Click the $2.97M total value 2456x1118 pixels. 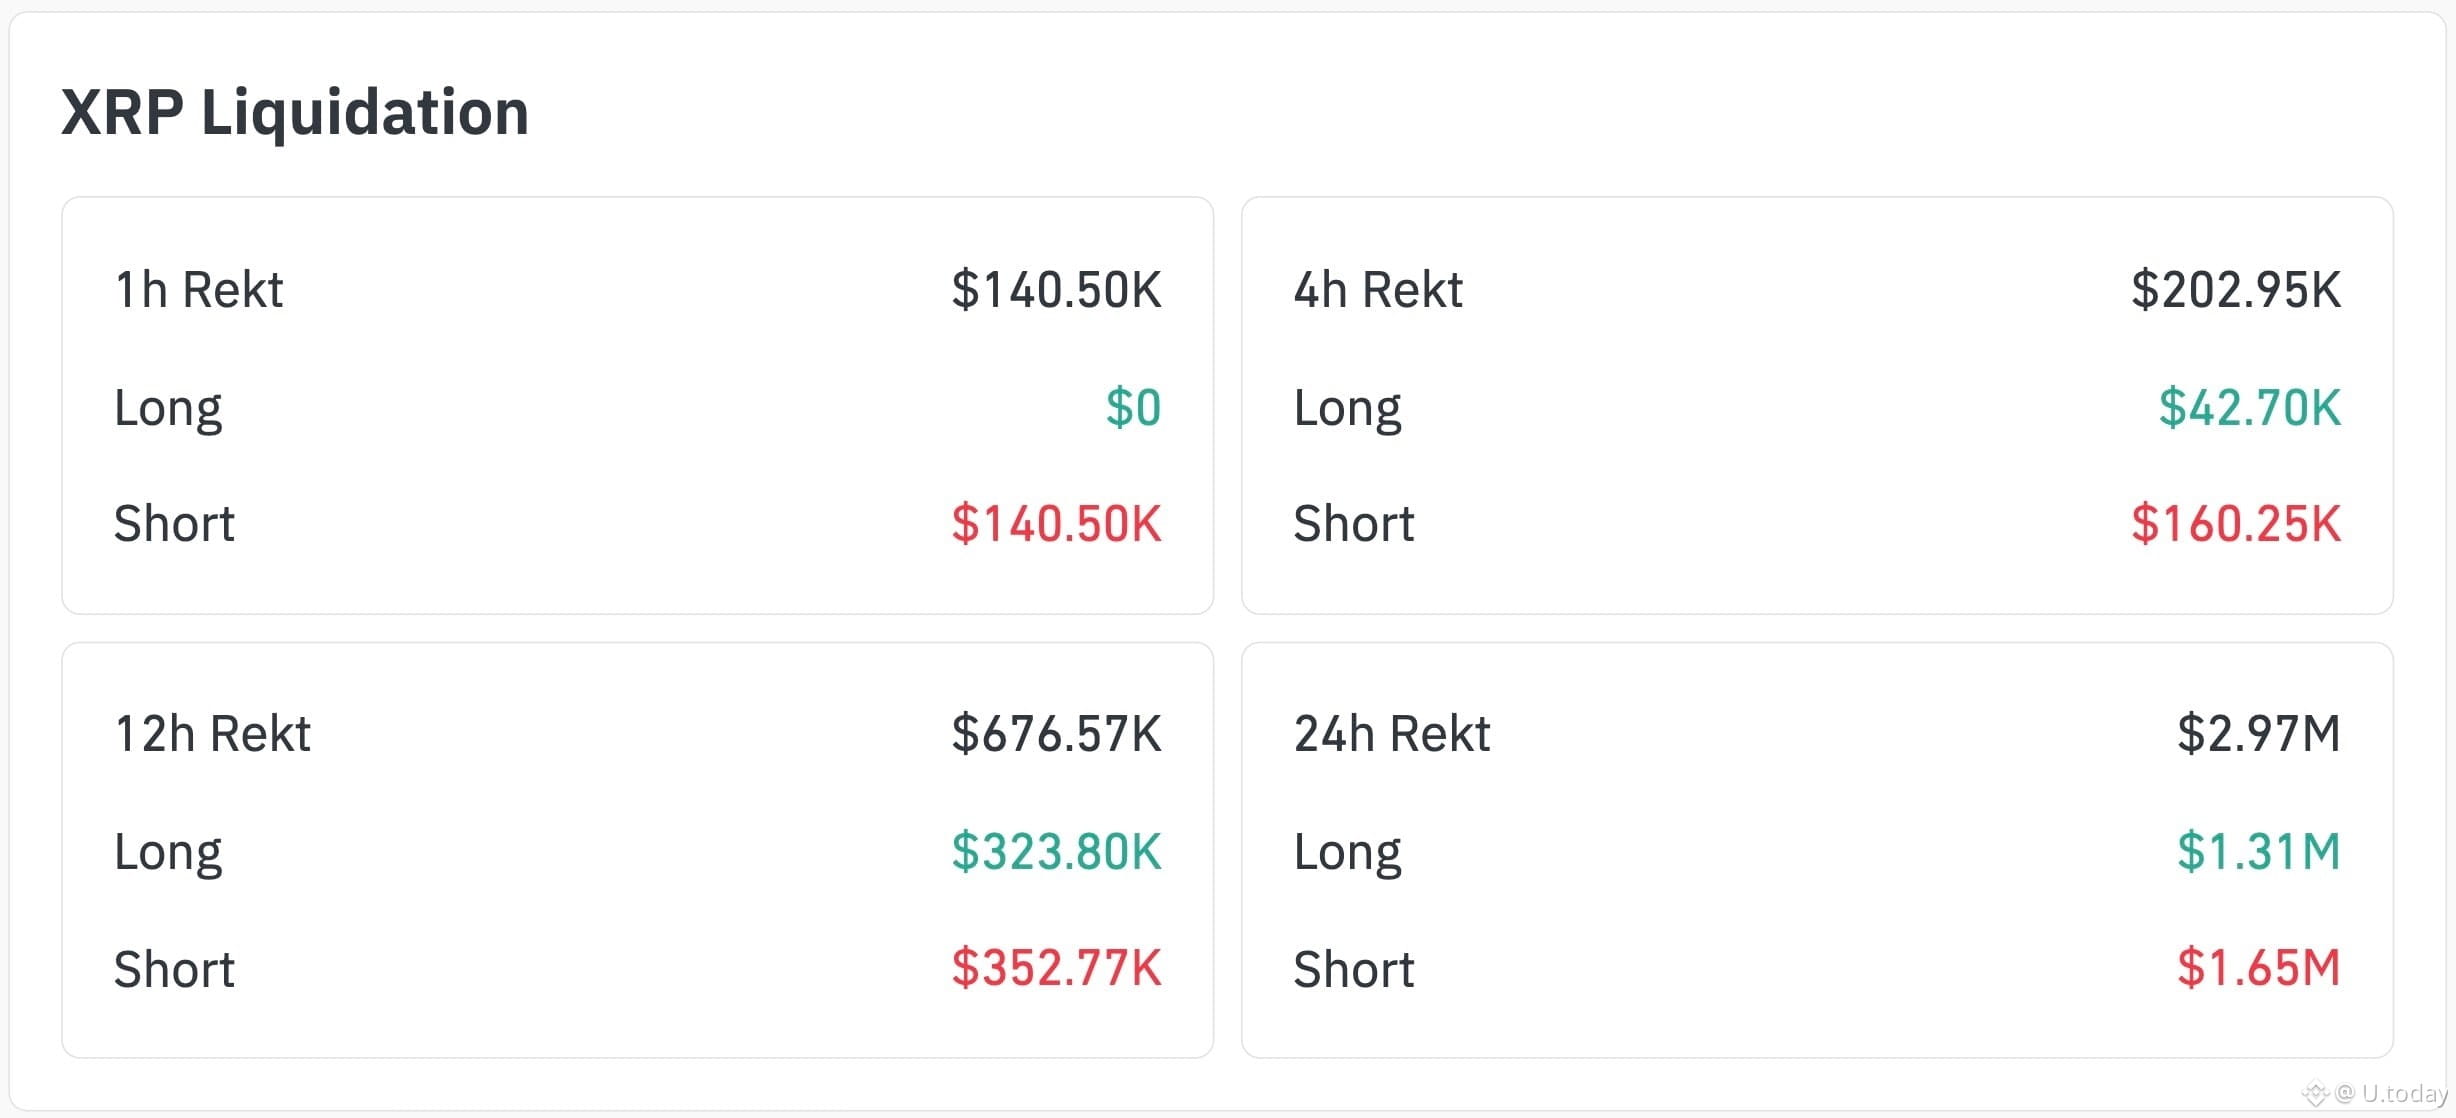[x=2258, y=734]
